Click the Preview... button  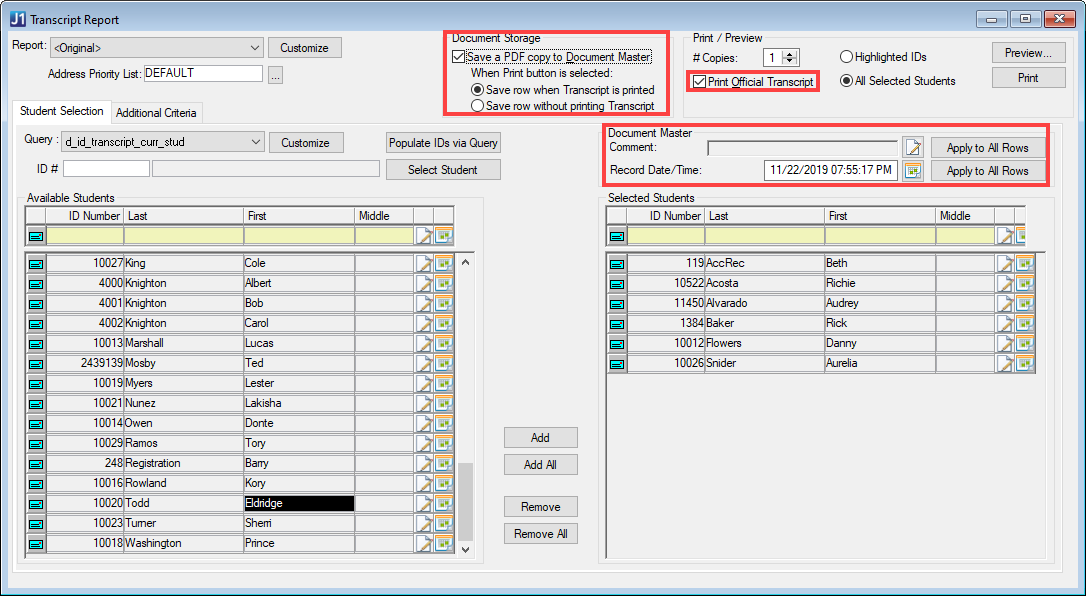(x=1029, y=53)
